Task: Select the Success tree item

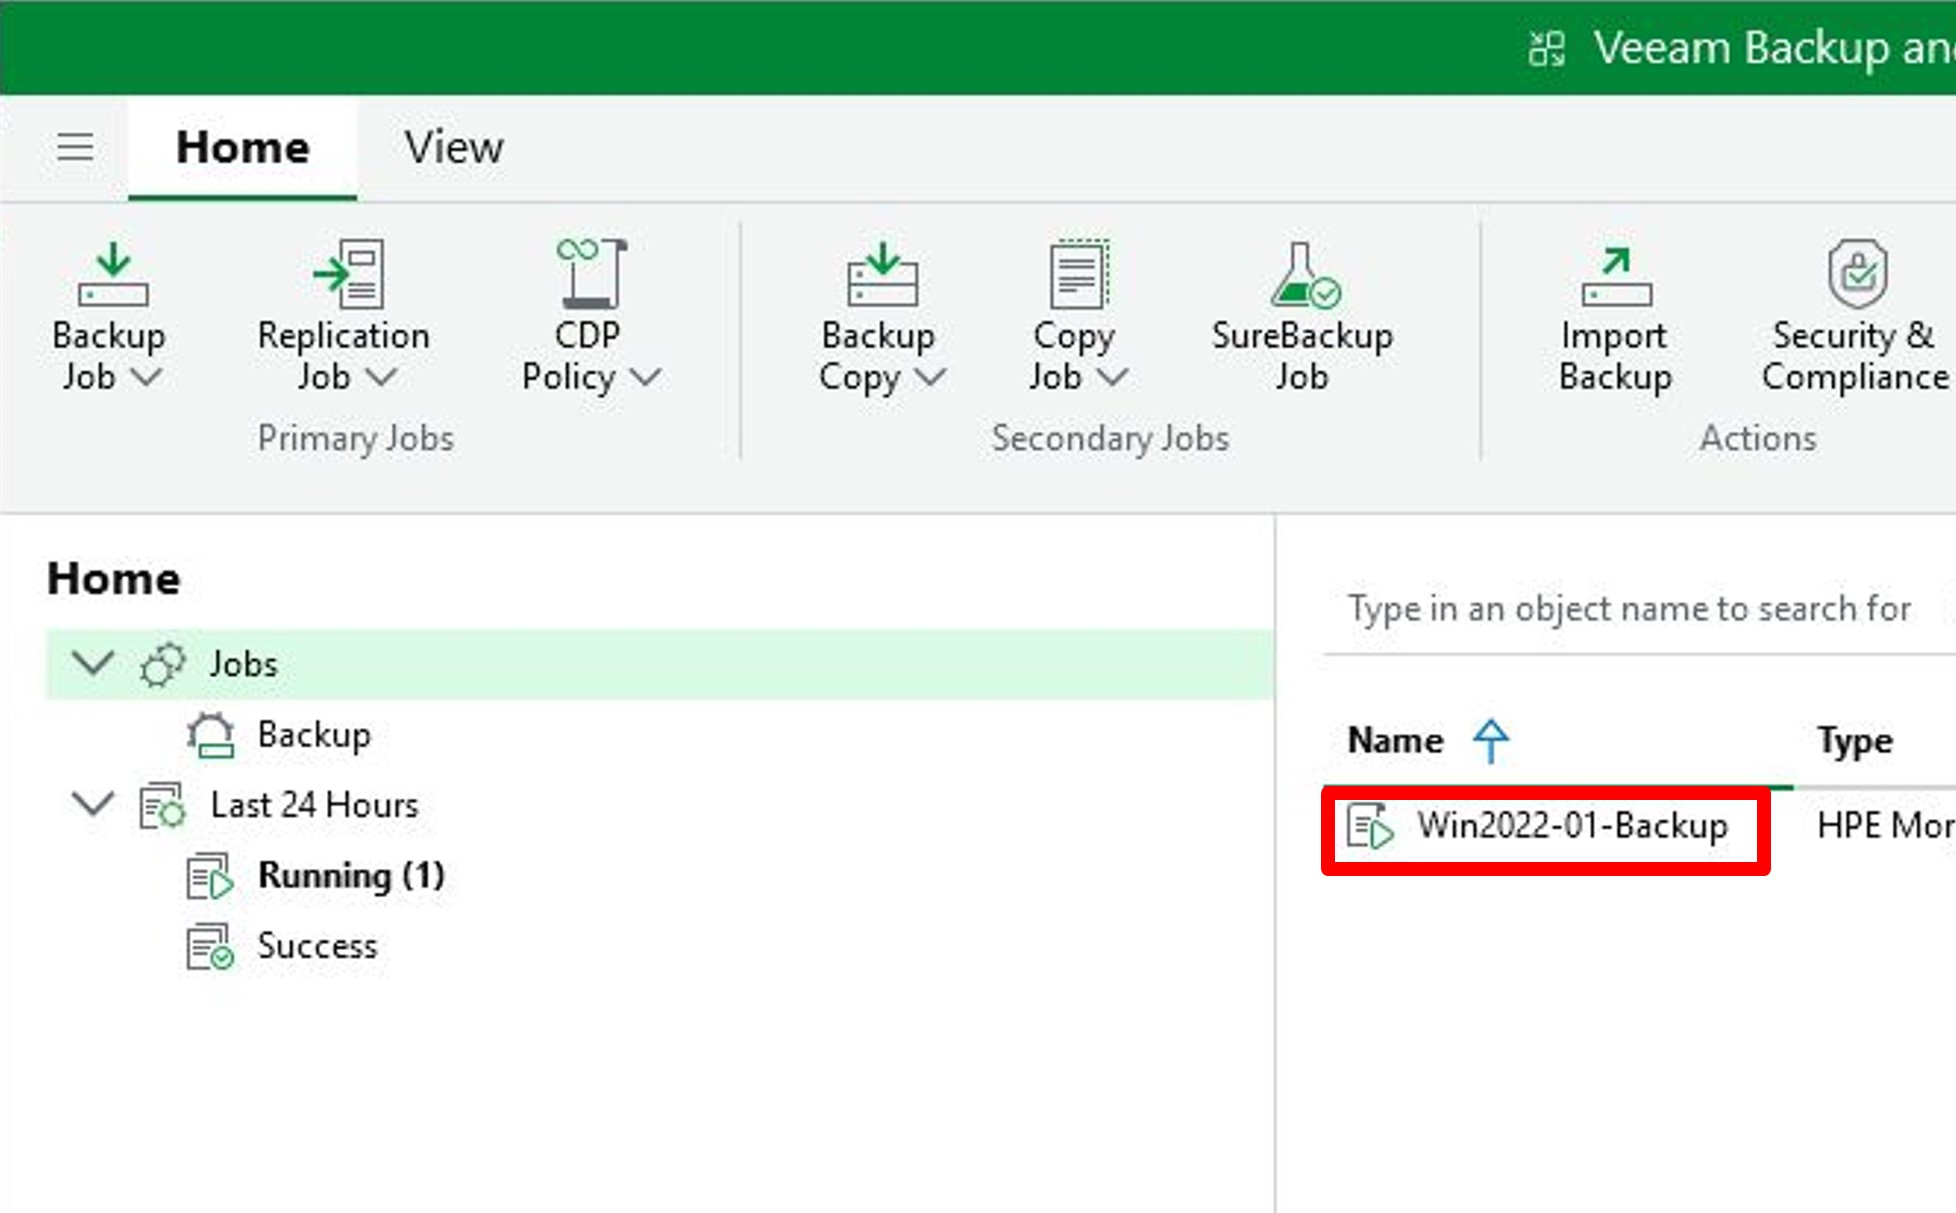Action: (317, 947)
